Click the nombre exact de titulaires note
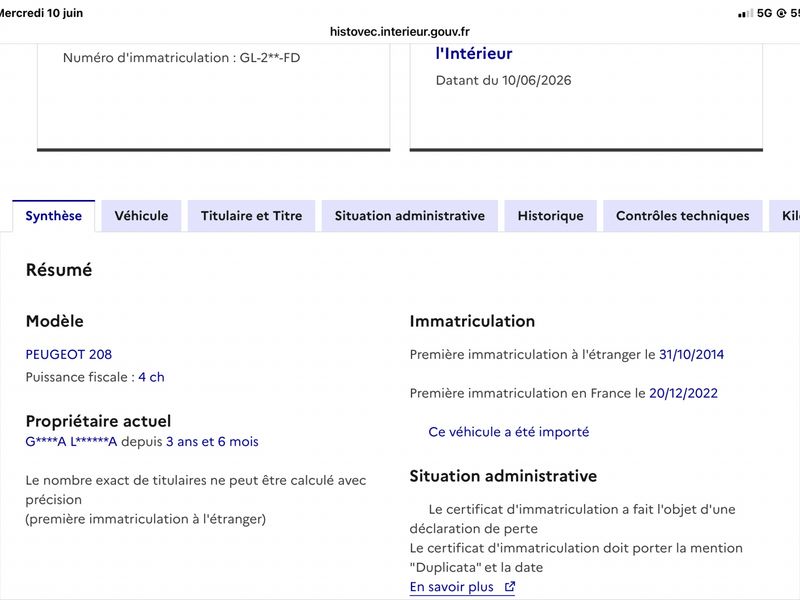800x600 pixels. pyautogui.click(x=196, y=500)
